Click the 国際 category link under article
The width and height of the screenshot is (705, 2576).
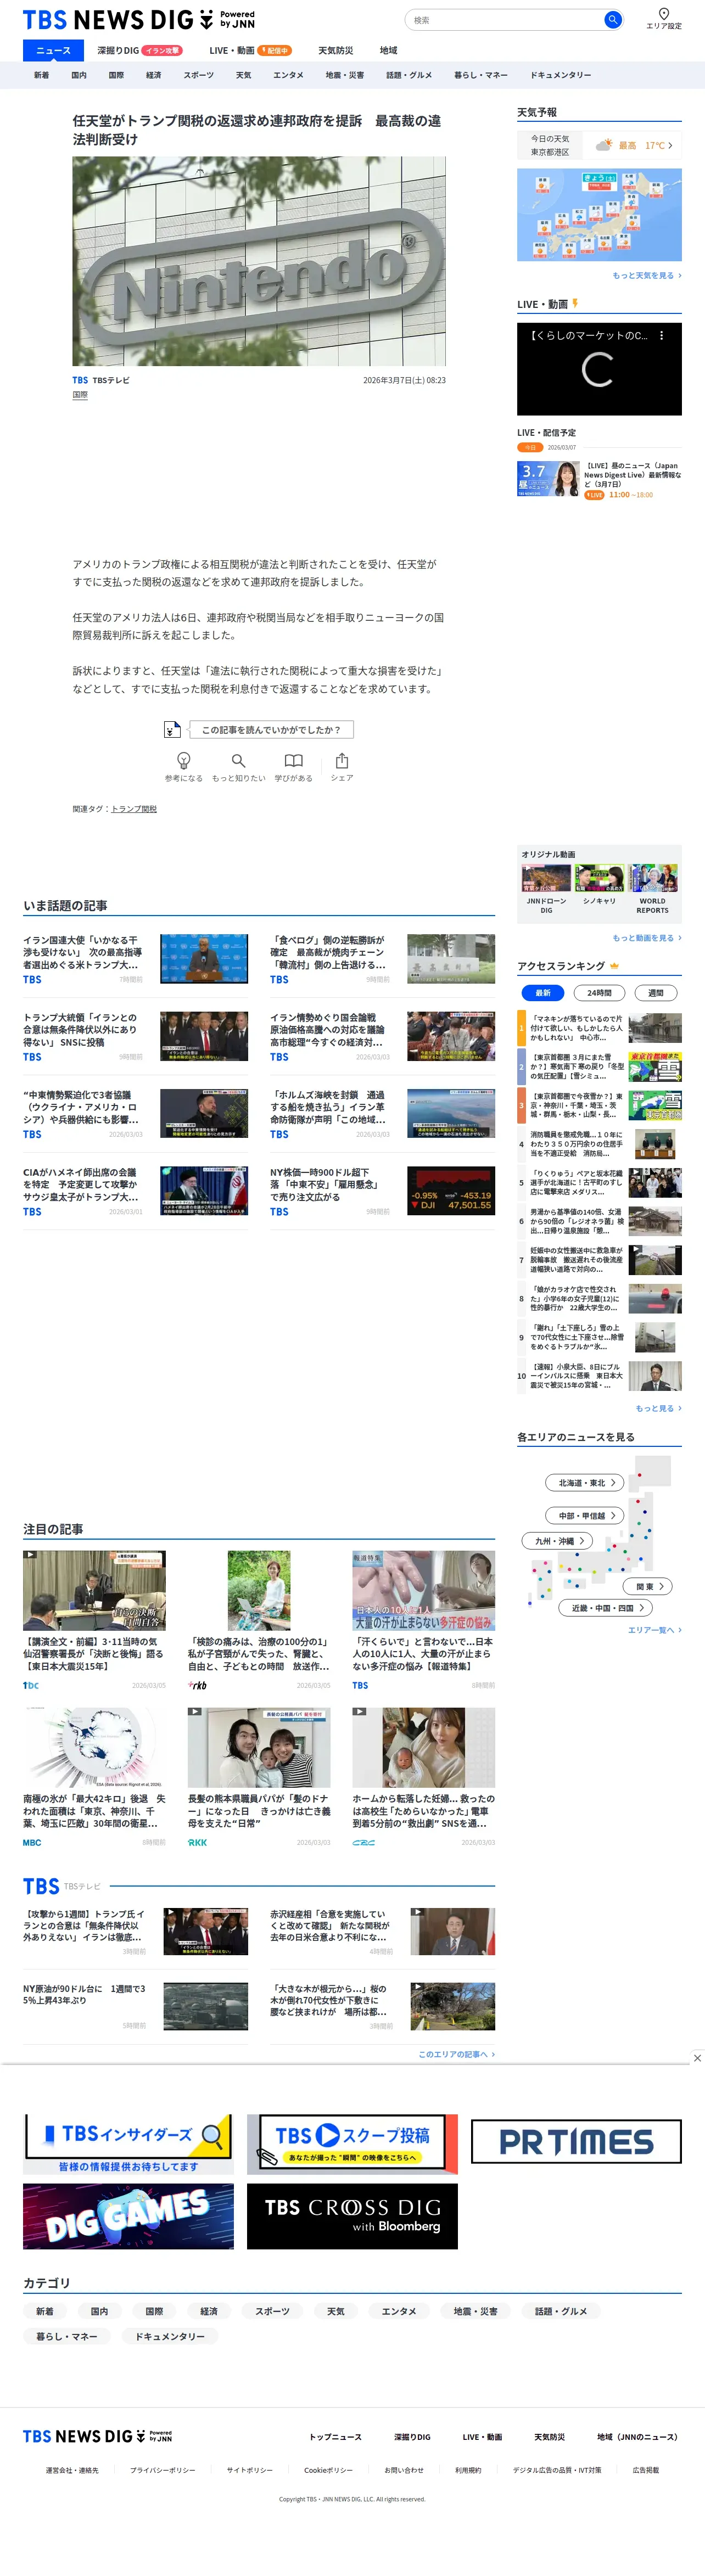coord(80,395)
